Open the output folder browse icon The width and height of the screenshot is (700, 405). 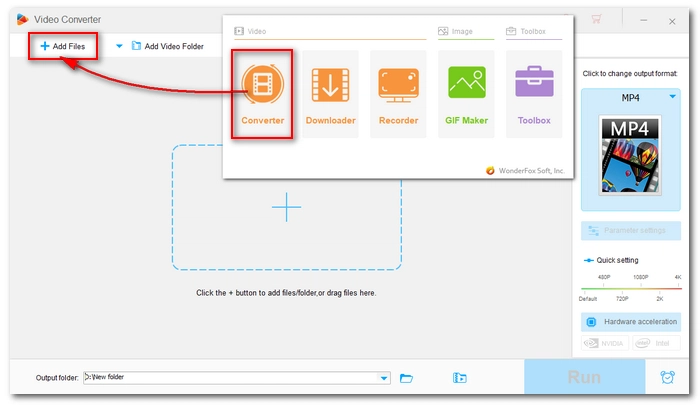click(x=406, y=378)
